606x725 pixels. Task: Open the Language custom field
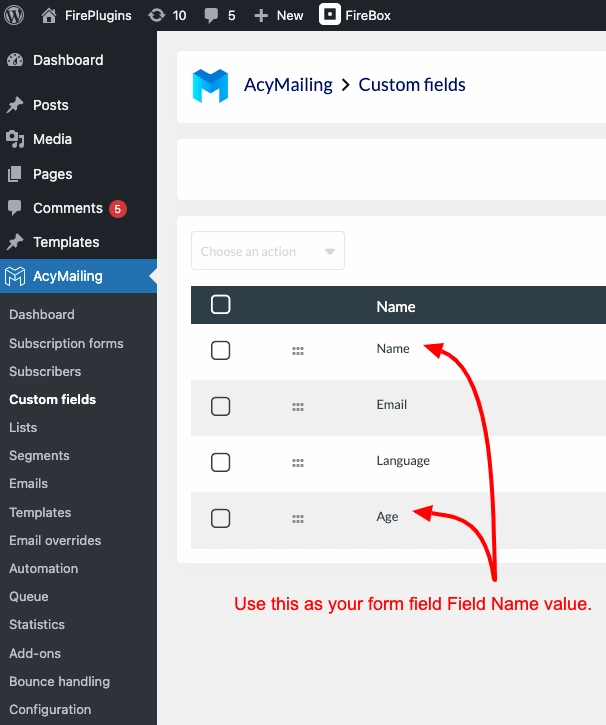point(403,461)
